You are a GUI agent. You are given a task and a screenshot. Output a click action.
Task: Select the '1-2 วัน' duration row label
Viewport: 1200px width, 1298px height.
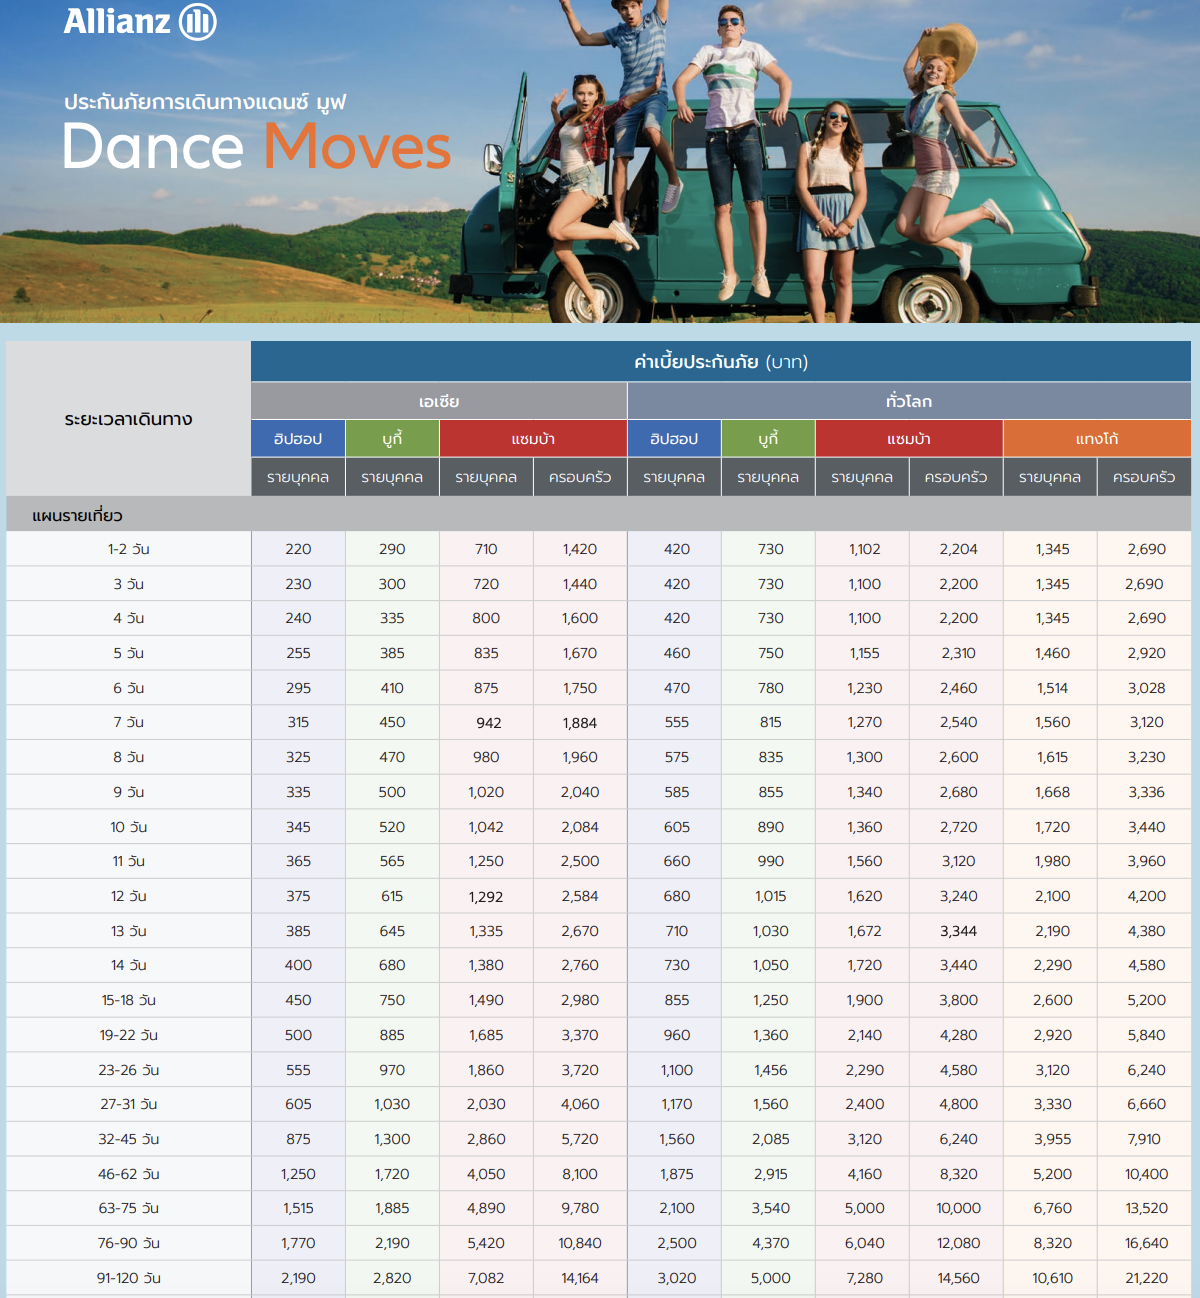(x=129, y=549)
